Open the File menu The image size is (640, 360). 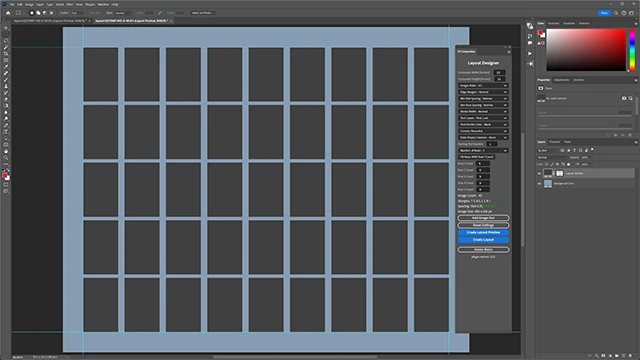click(12, 4)
